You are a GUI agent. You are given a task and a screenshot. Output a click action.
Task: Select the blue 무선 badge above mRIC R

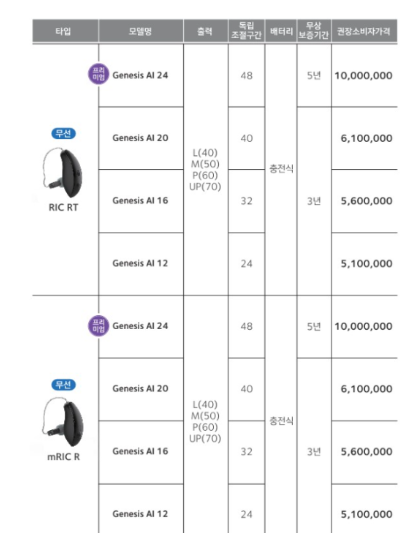[64, 385]
